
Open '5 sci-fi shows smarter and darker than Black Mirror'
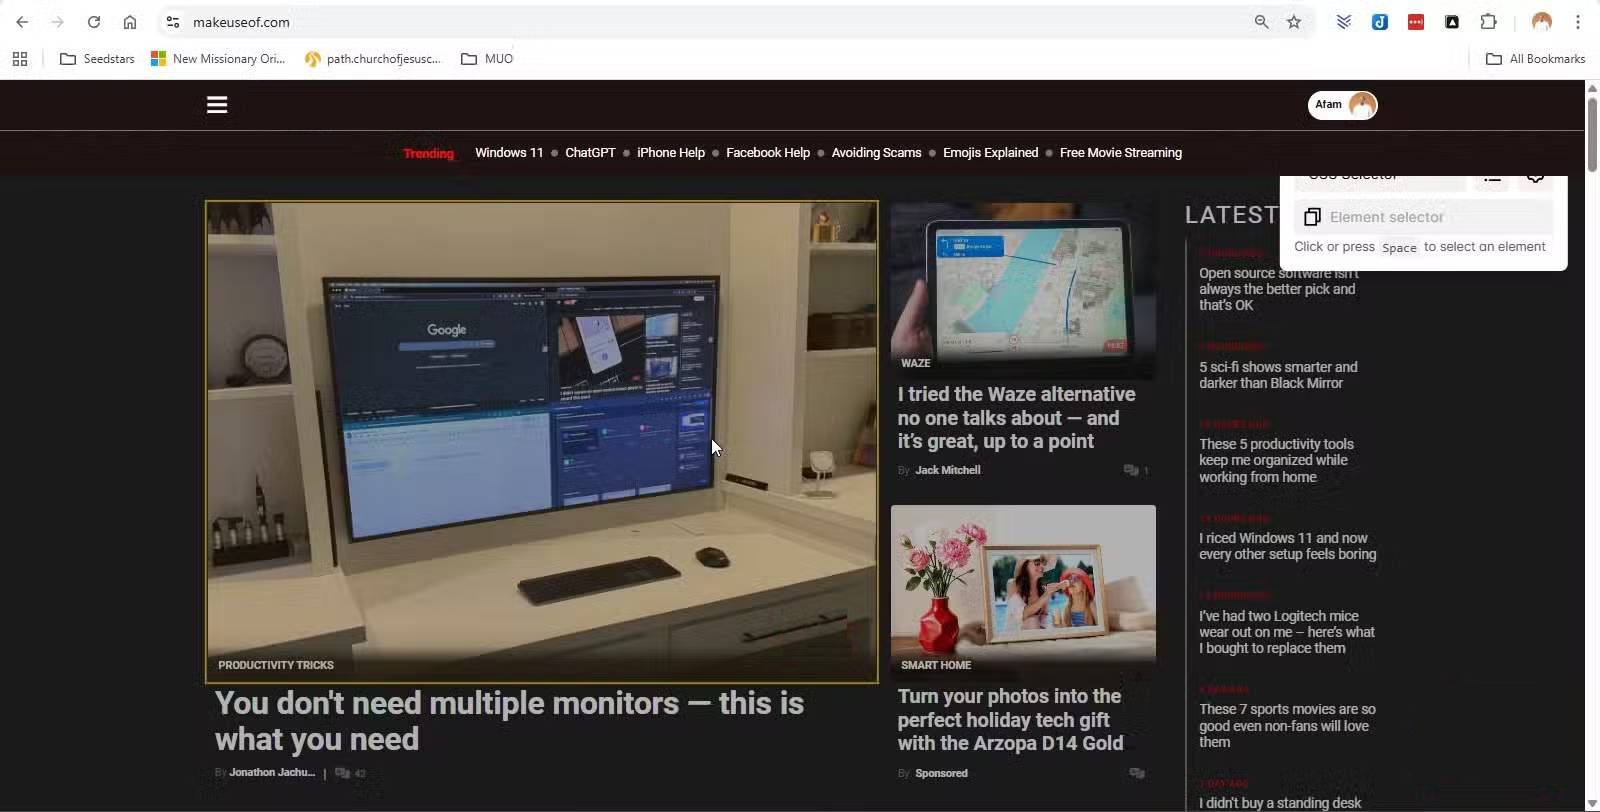pos(1278,375)
